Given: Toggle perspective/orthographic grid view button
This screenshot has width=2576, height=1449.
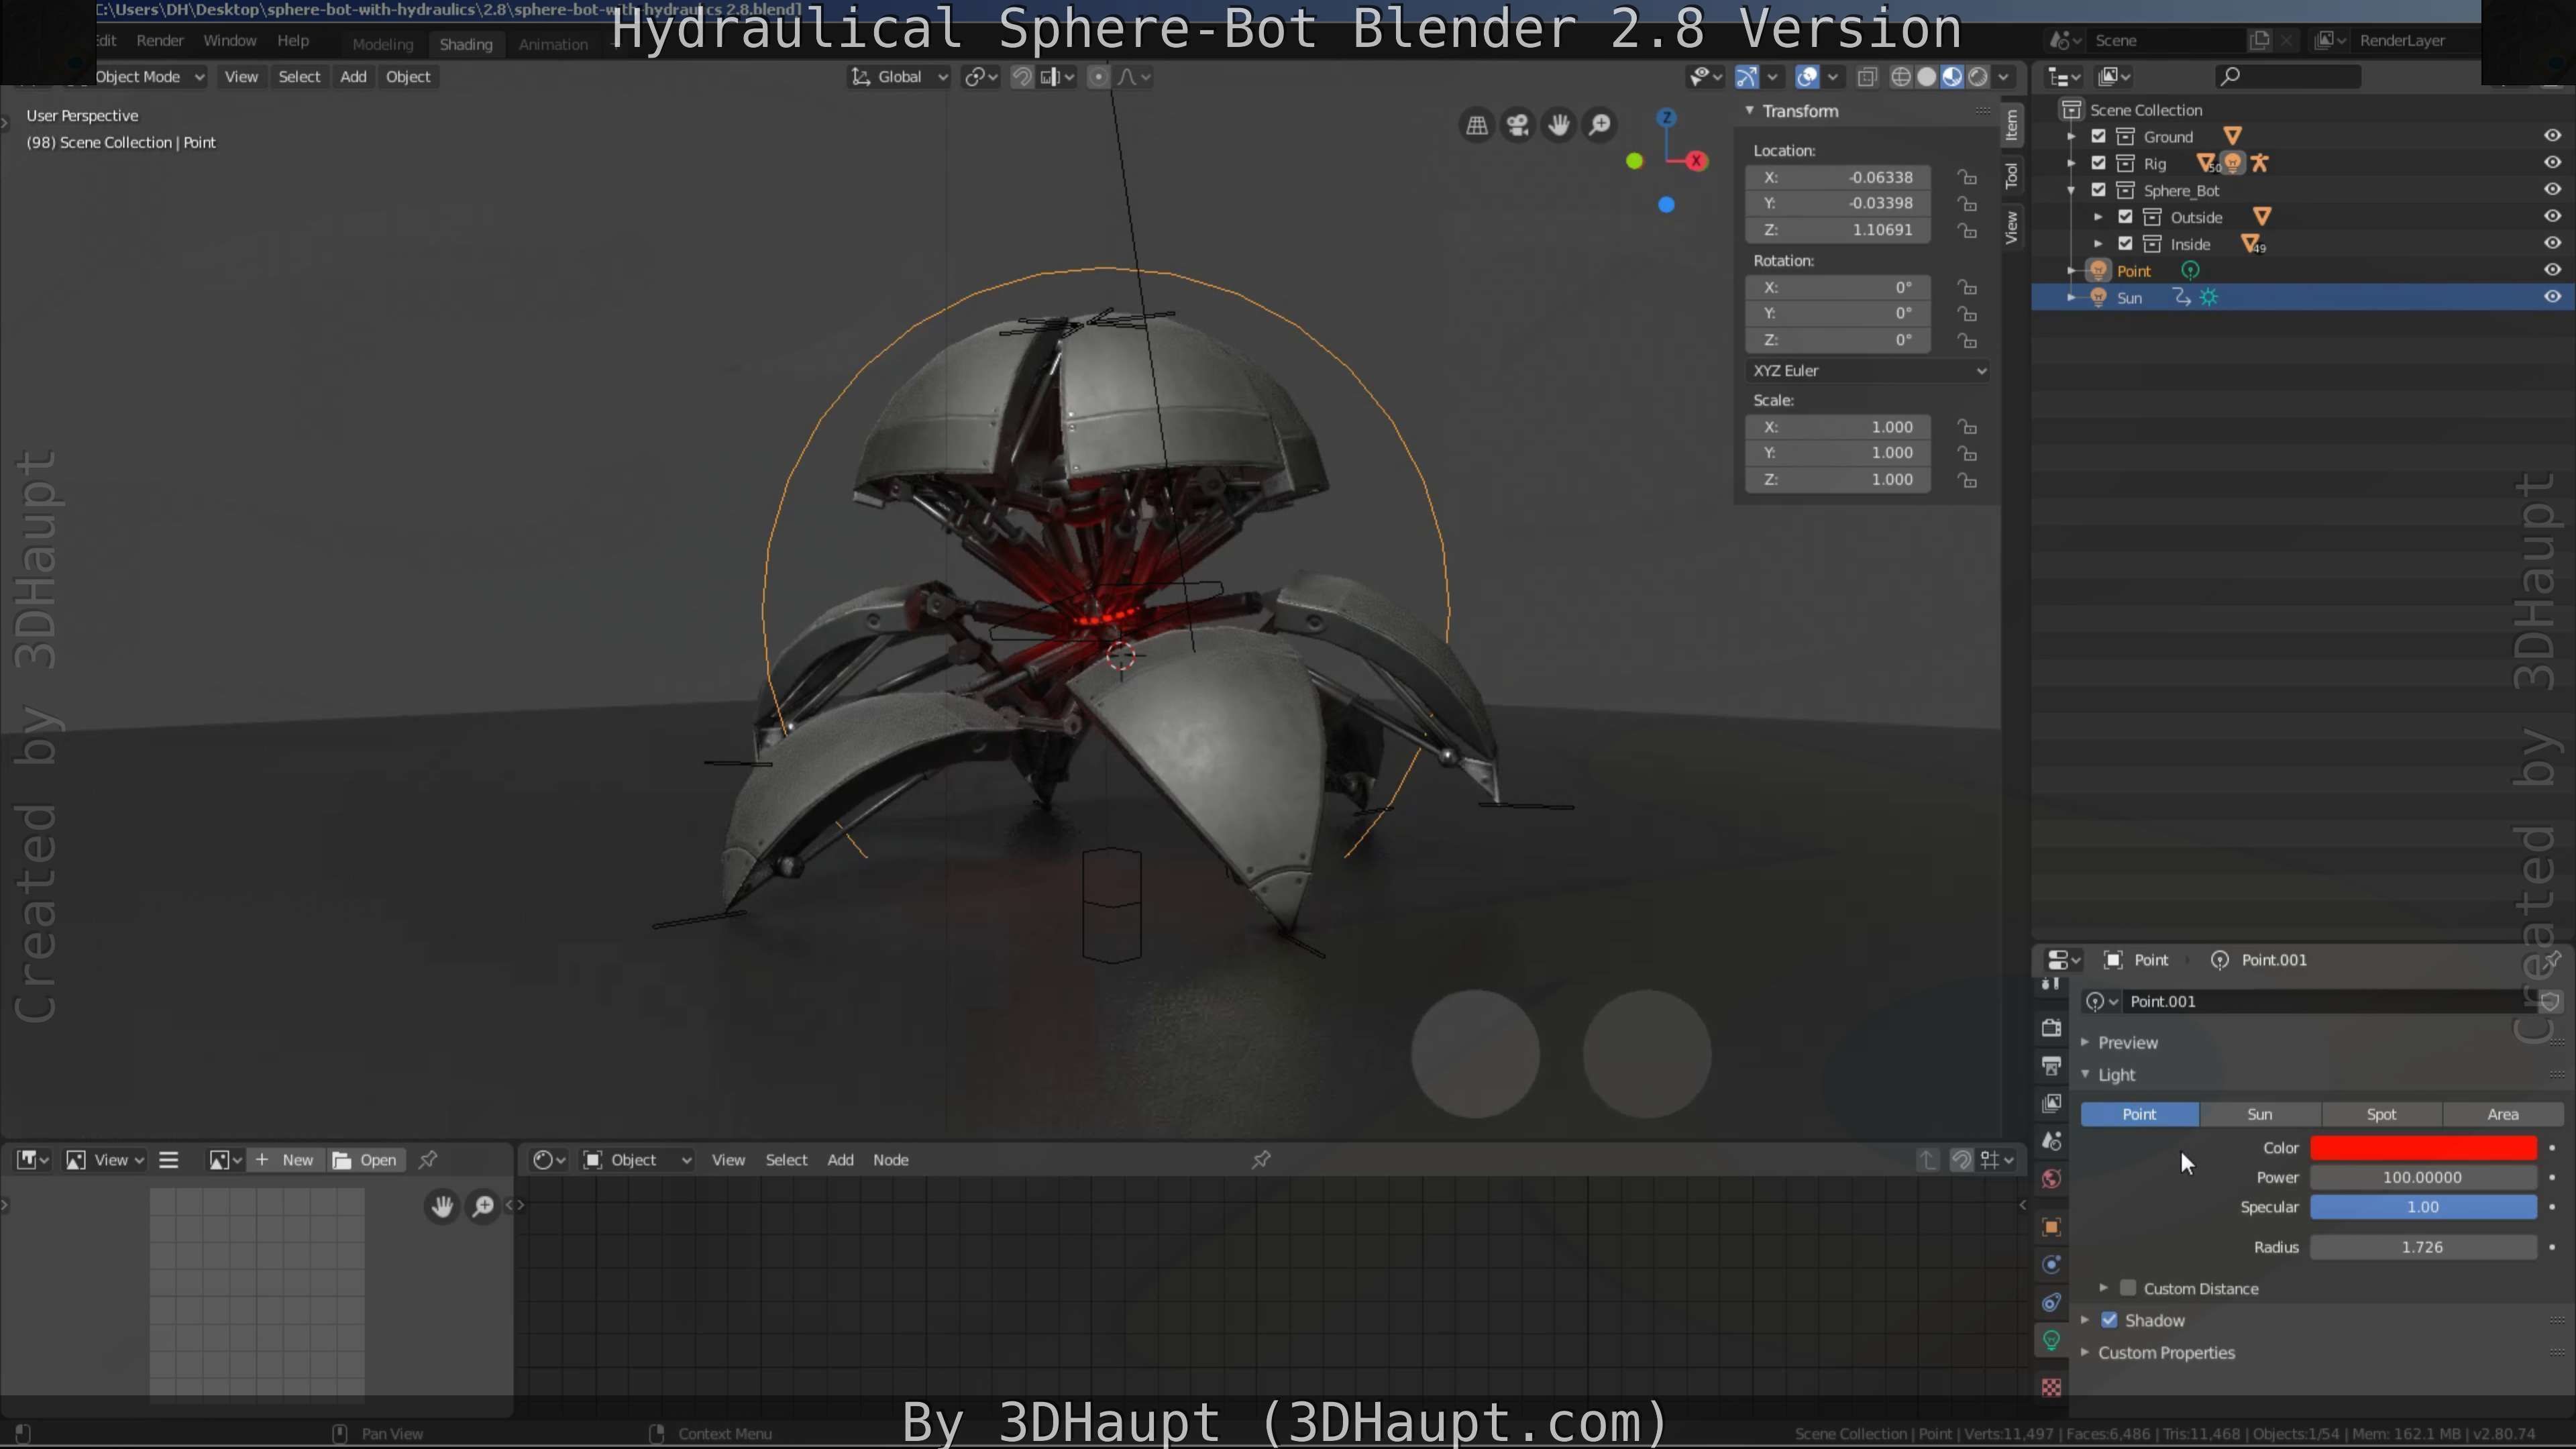Looking at the screenshot, I should tap(1476, 125).
